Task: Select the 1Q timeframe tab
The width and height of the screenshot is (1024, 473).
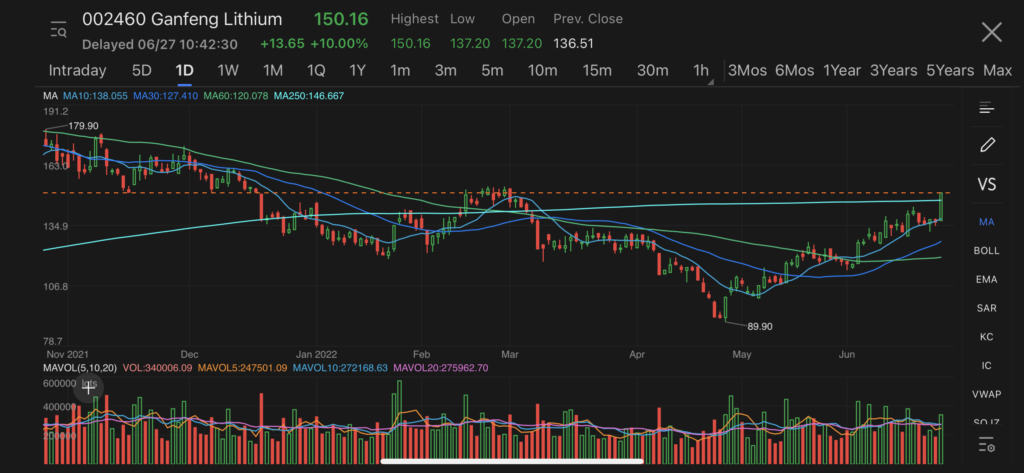Action: [x=316, y=71]
